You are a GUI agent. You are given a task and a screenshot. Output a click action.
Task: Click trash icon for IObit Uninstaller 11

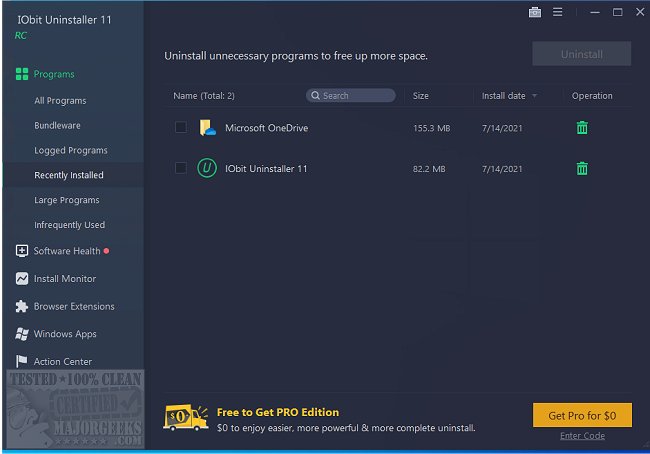[582, 168]
